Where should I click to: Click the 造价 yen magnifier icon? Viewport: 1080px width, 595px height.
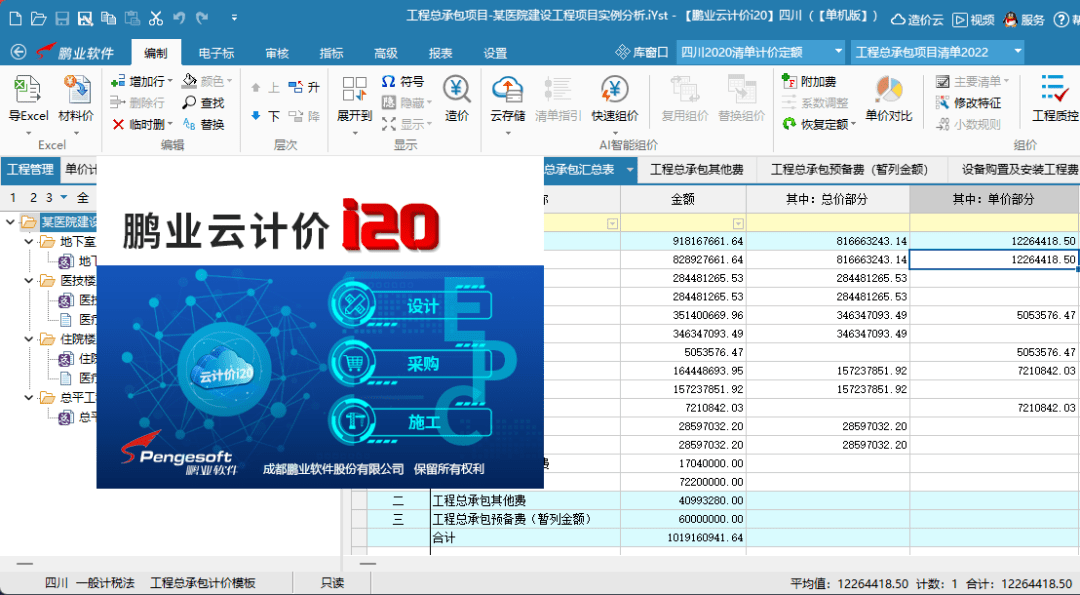pos(457,92)
